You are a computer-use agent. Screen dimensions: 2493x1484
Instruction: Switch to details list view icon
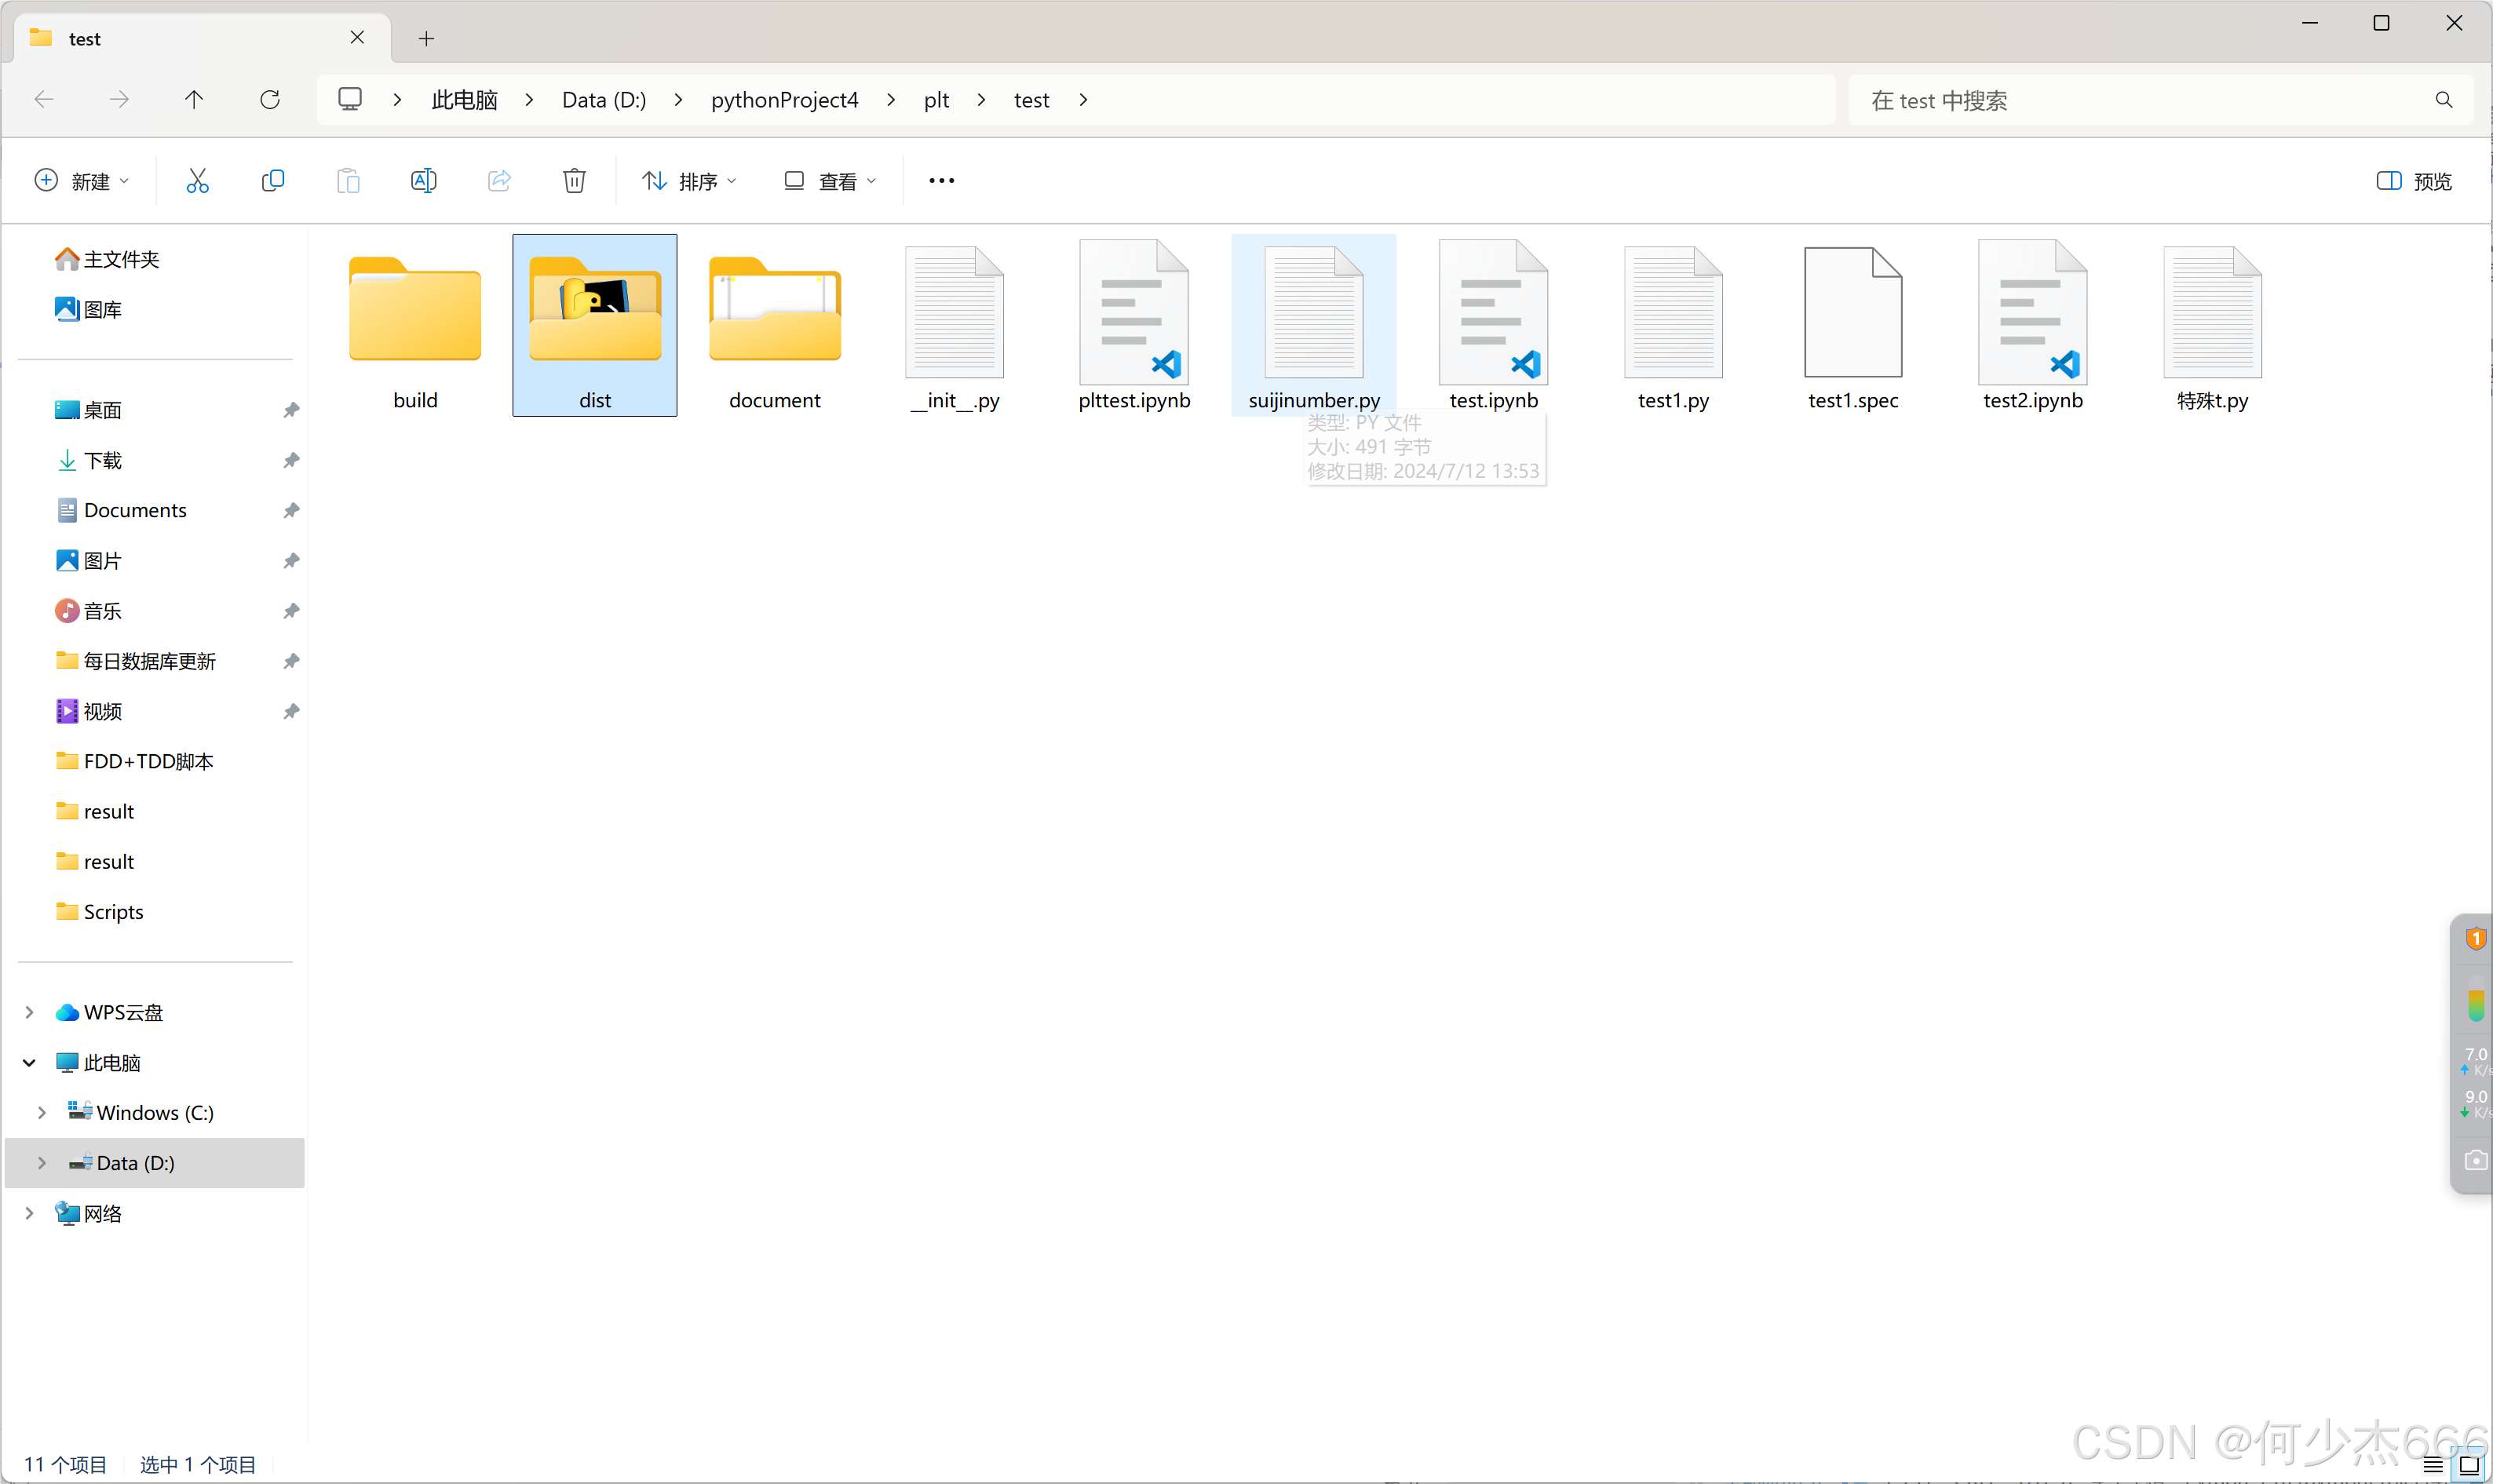point(2433,1465)
